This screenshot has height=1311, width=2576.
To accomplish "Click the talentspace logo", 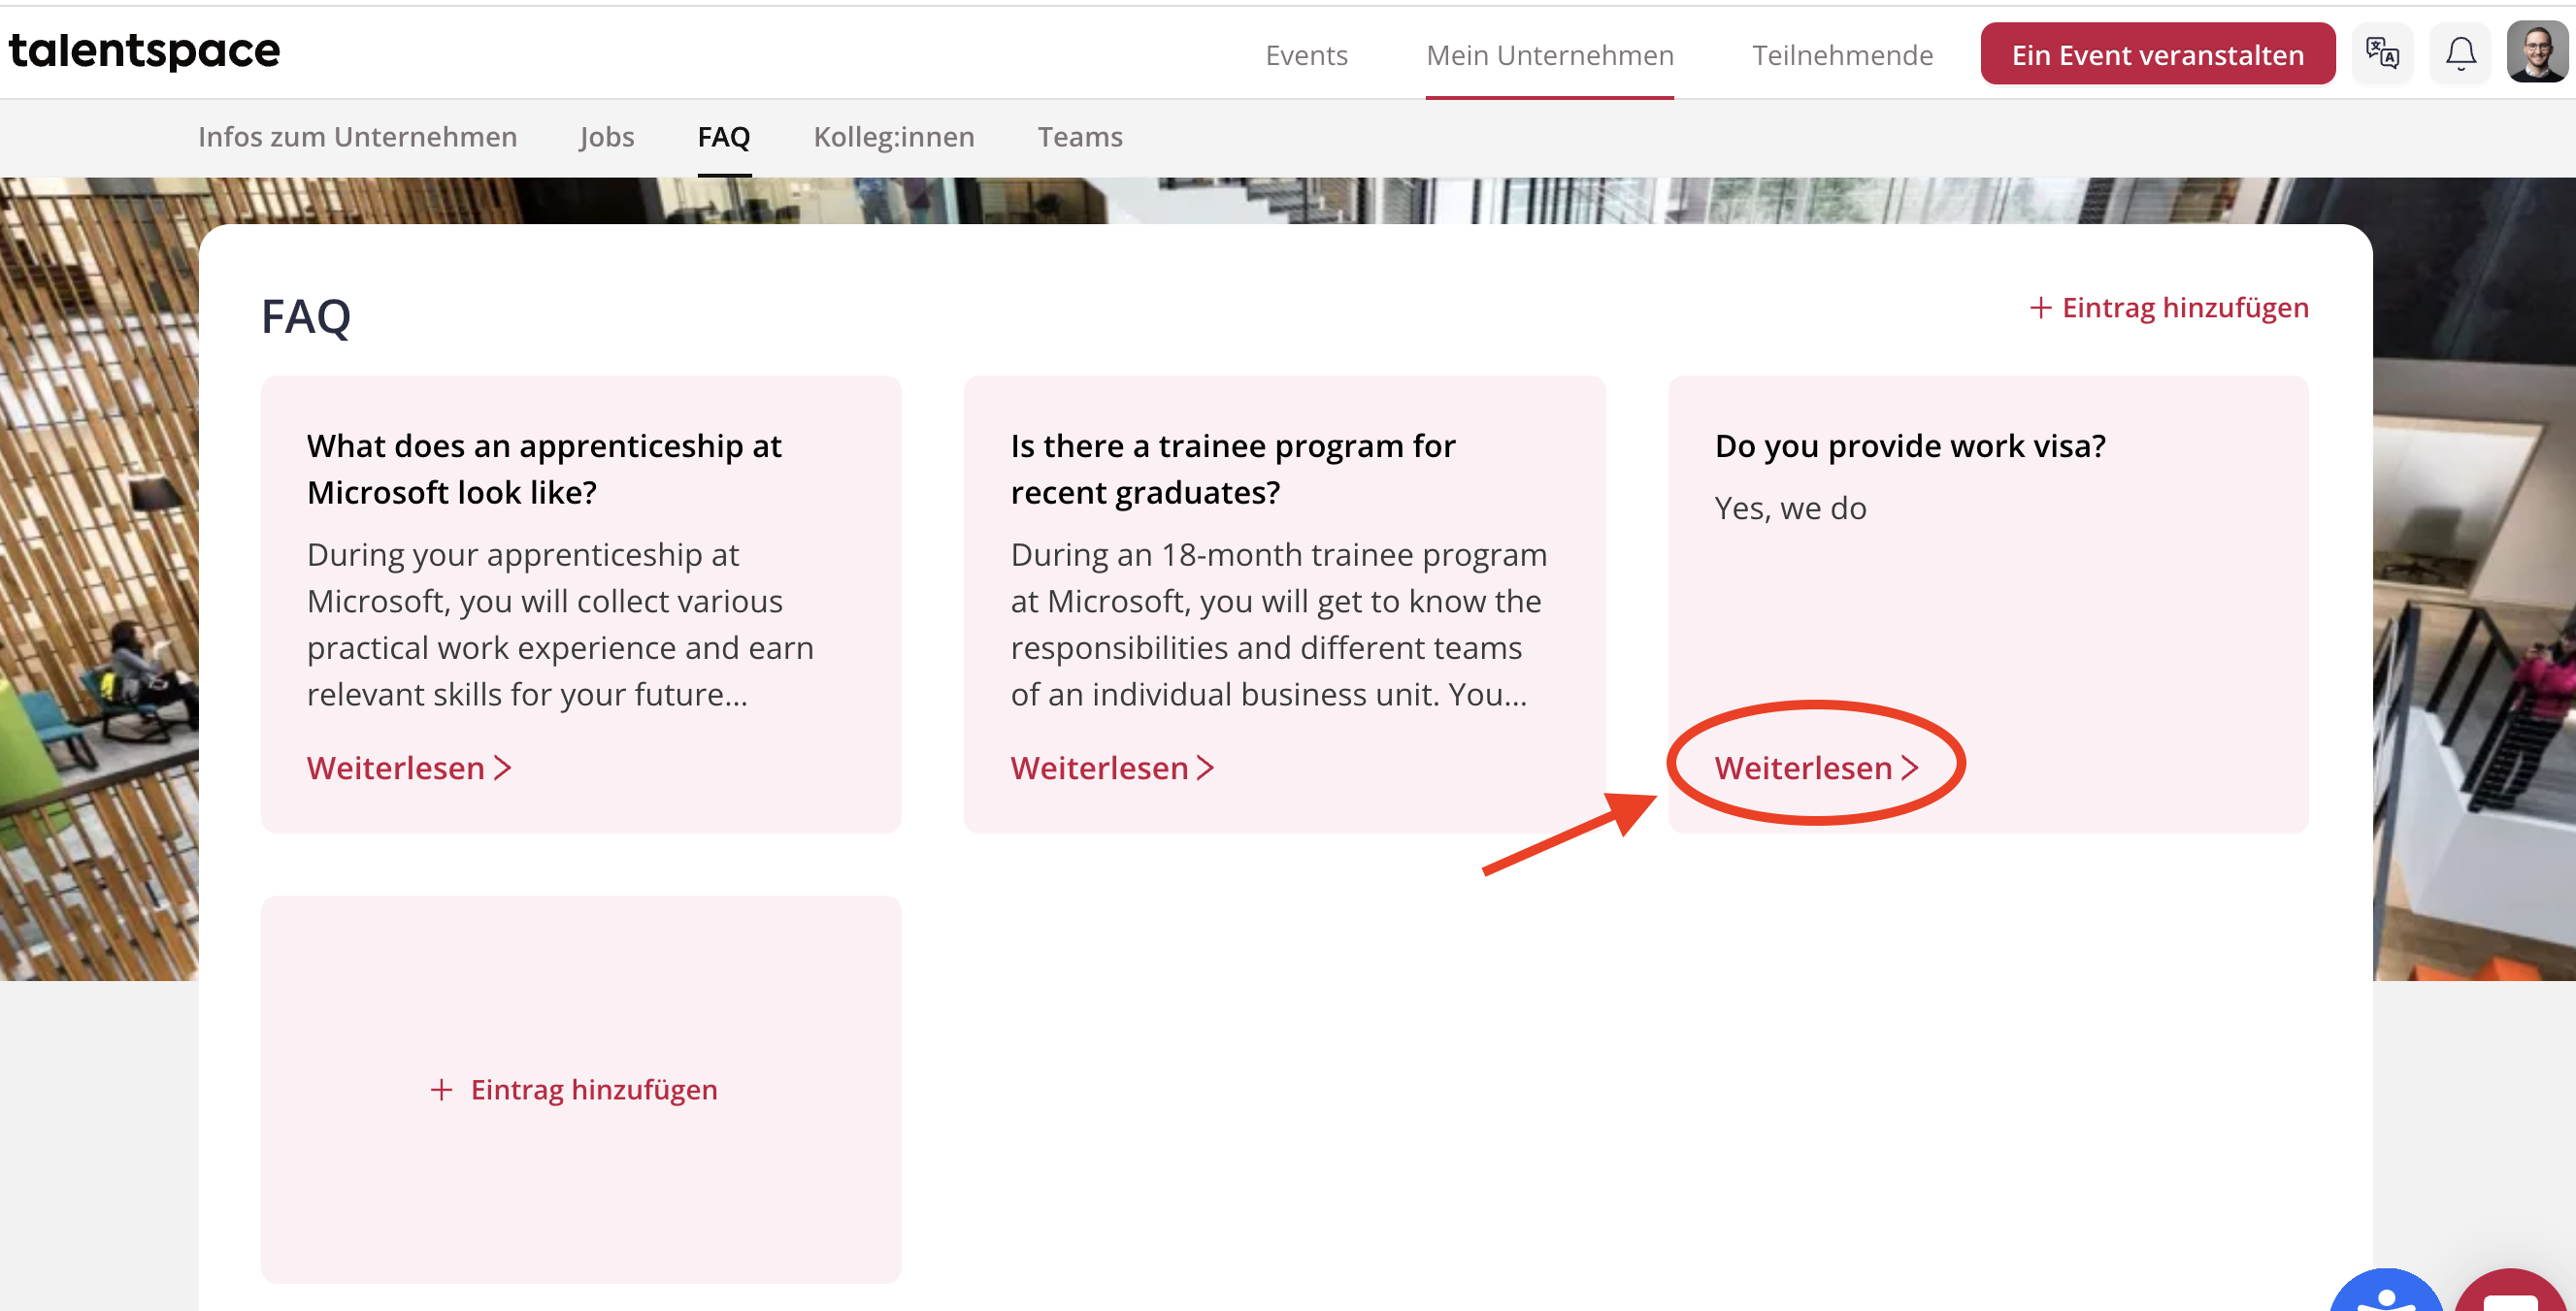I will point(144,50).
